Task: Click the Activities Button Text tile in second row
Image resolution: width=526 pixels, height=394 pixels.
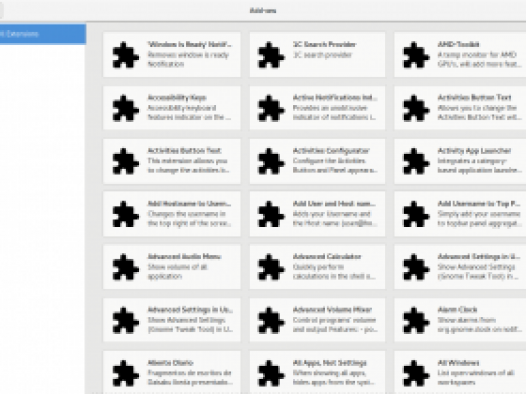Action: (460, 108)
